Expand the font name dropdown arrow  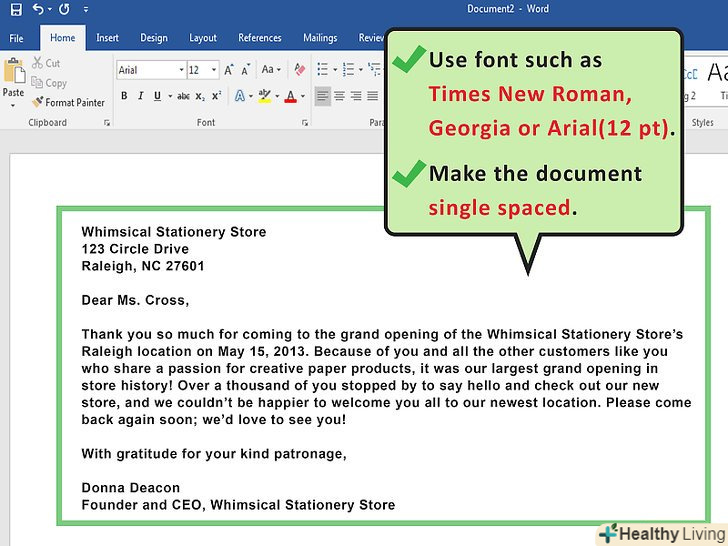[x=182, y=70]
